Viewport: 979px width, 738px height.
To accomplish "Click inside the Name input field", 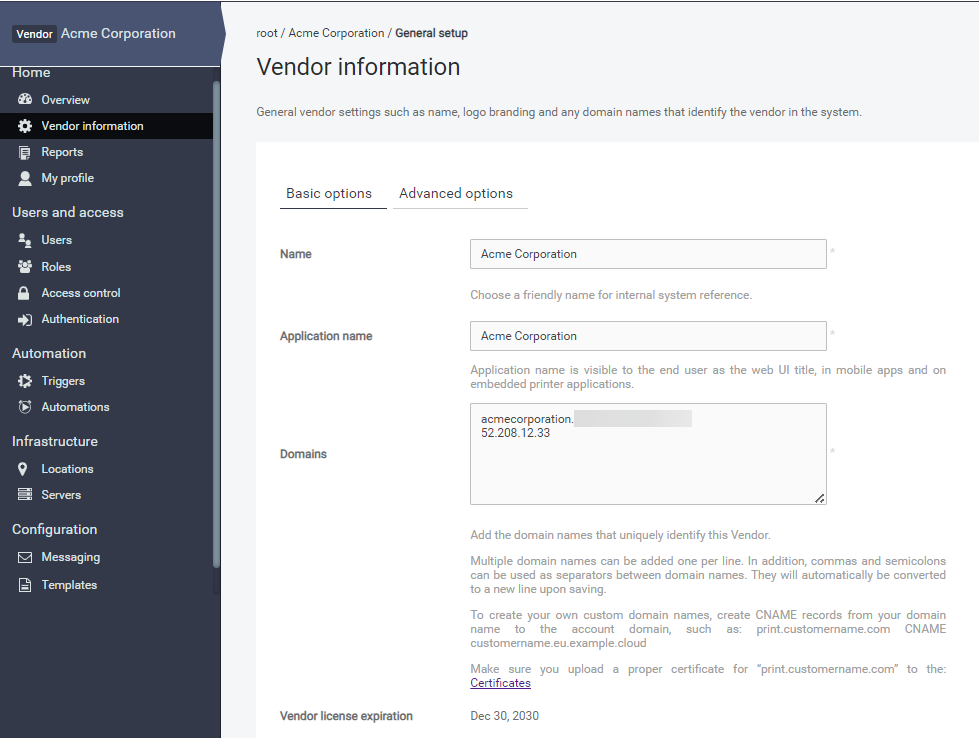I will pos(648,254).
